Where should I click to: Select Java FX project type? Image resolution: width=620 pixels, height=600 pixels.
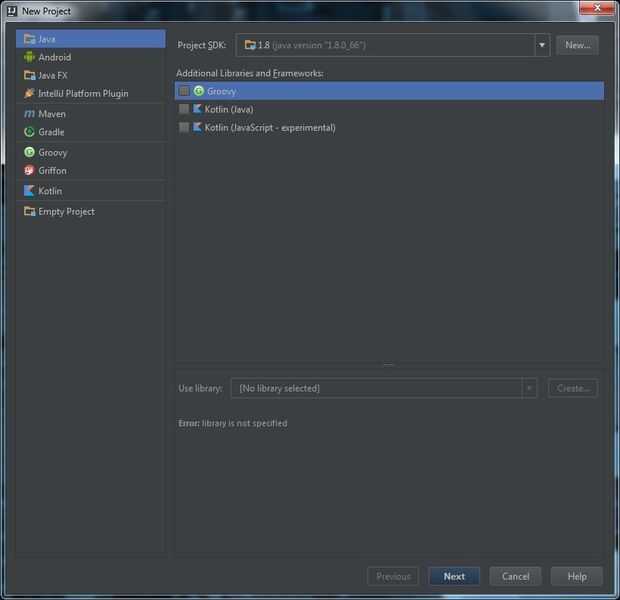pyautogui.click(x=91, y=75)
